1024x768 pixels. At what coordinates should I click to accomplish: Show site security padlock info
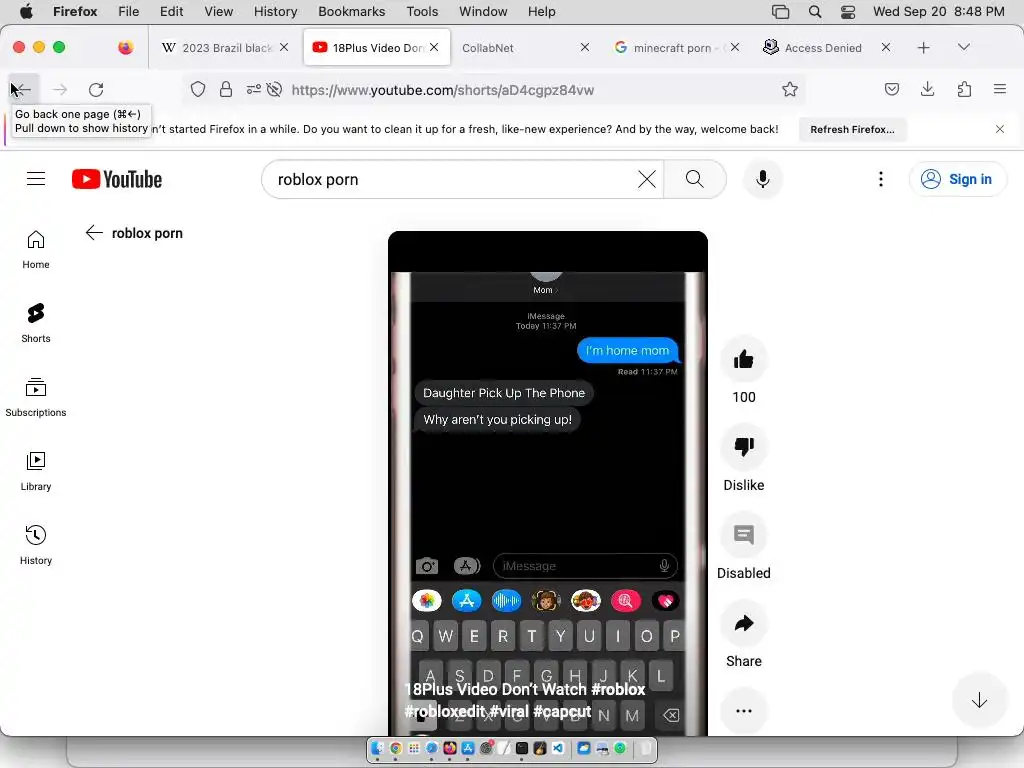coord(226,89)
